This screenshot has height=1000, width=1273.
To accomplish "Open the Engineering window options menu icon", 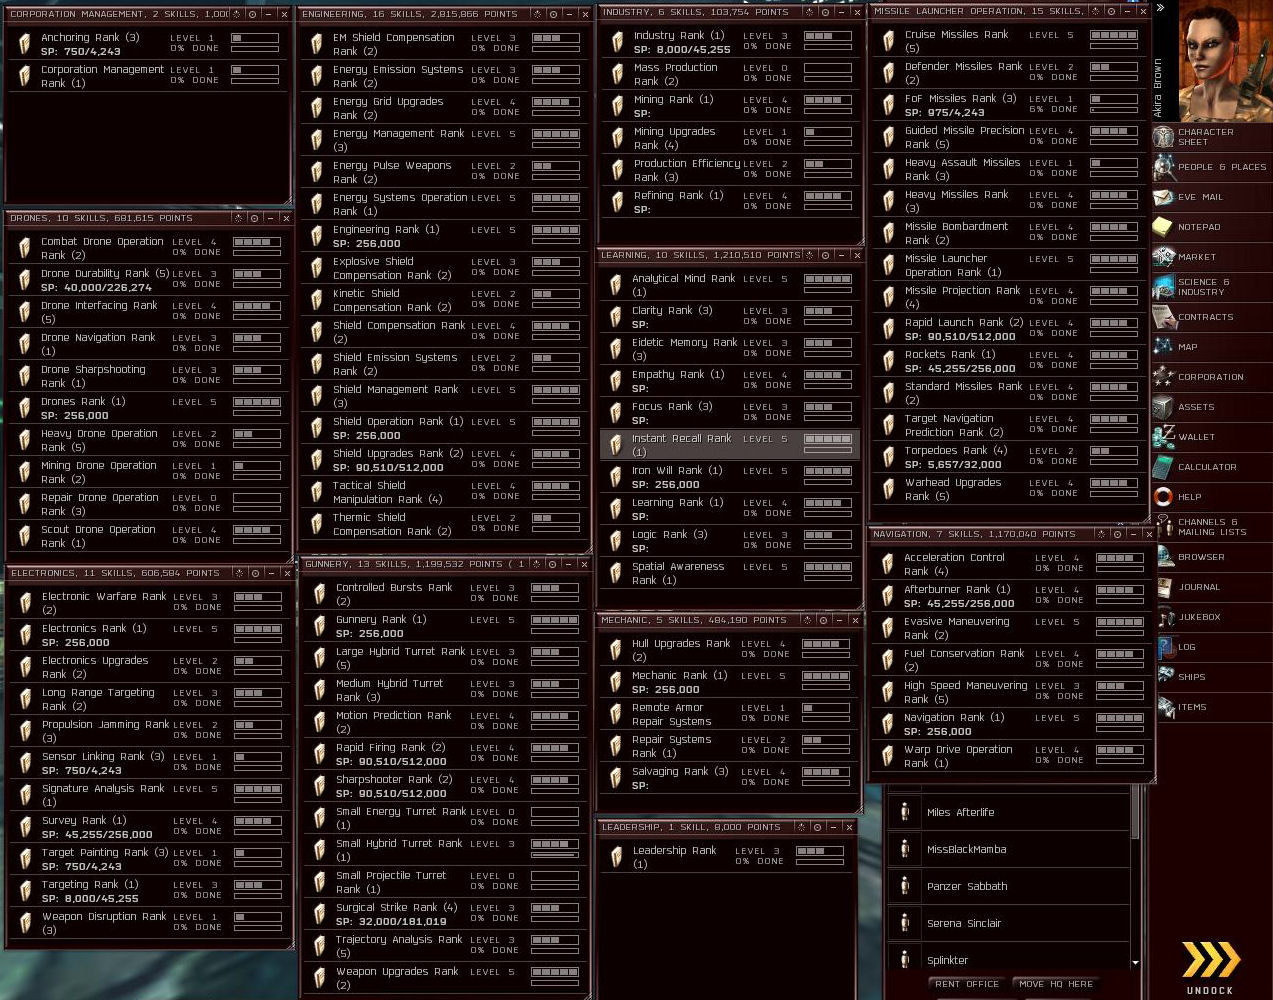I will (538, 15).
